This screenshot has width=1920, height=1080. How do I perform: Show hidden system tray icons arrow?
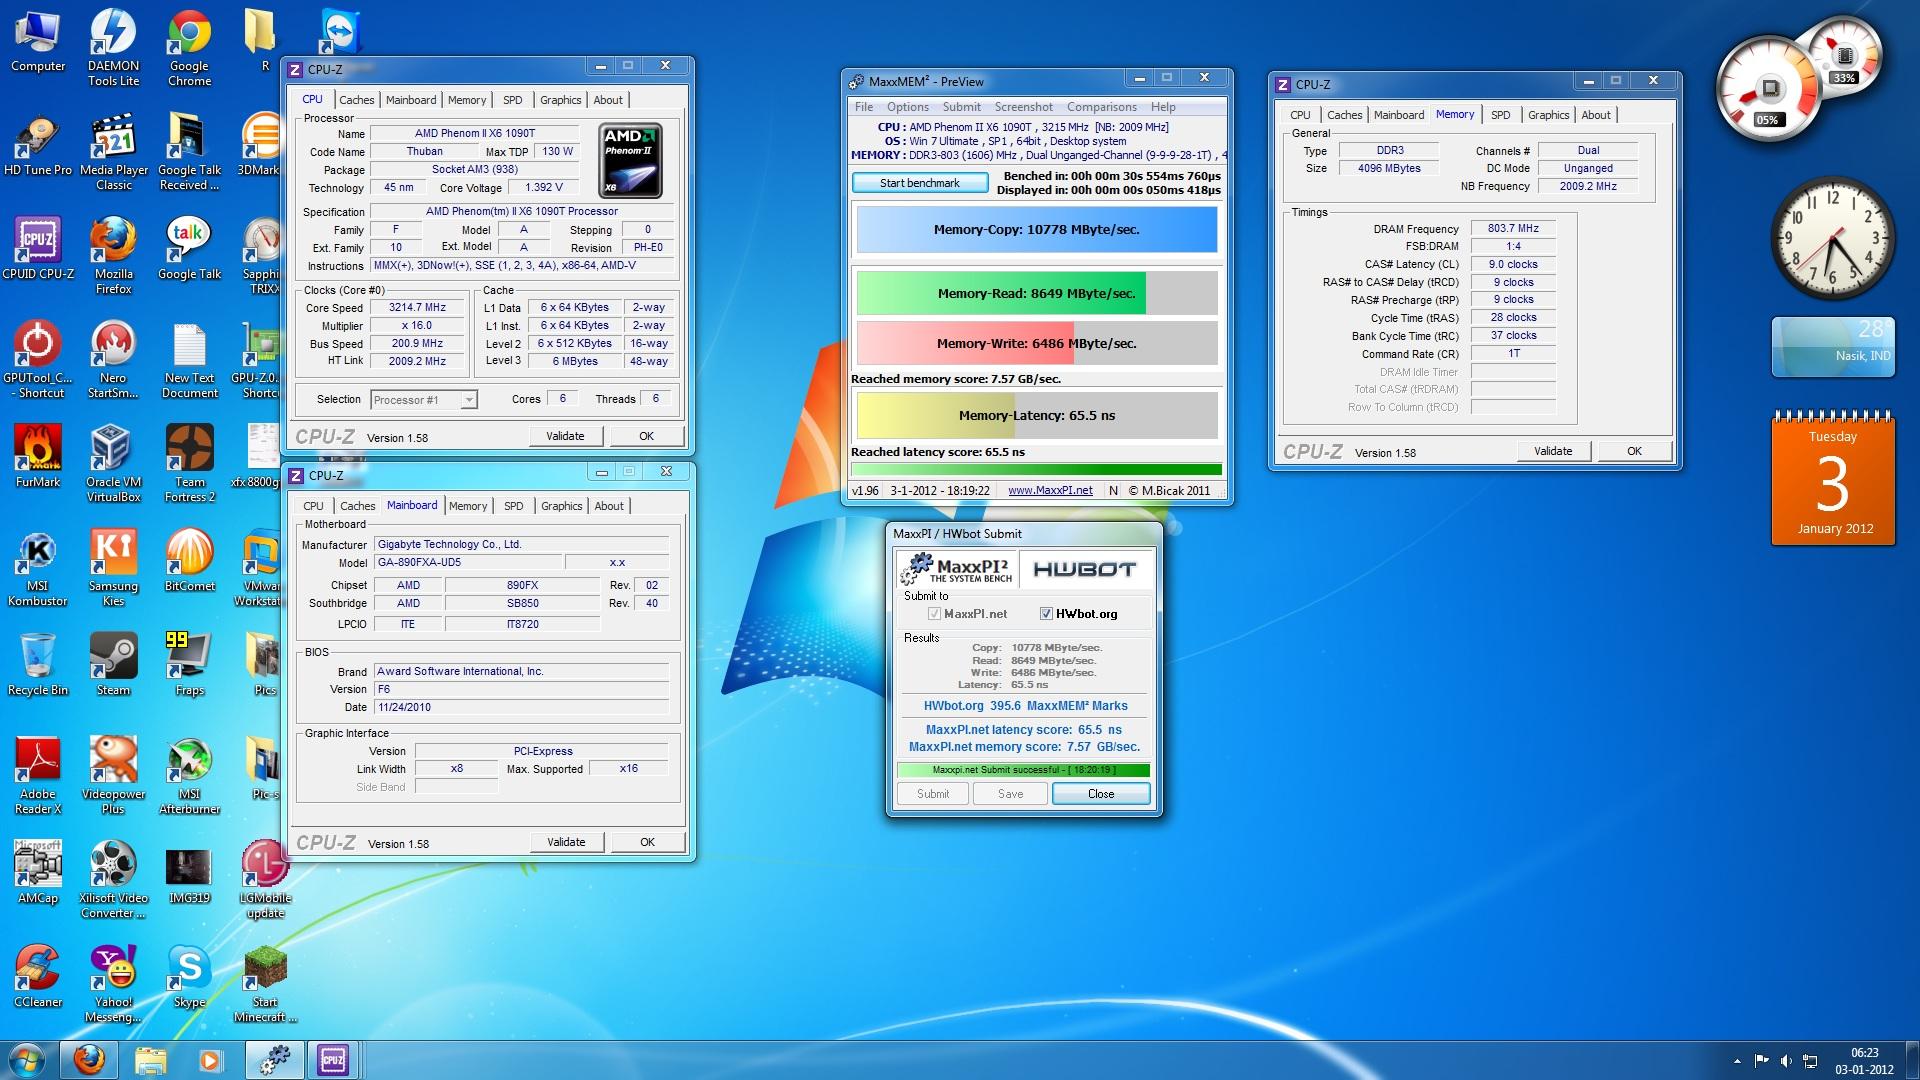click(x=1737, y=1061)
